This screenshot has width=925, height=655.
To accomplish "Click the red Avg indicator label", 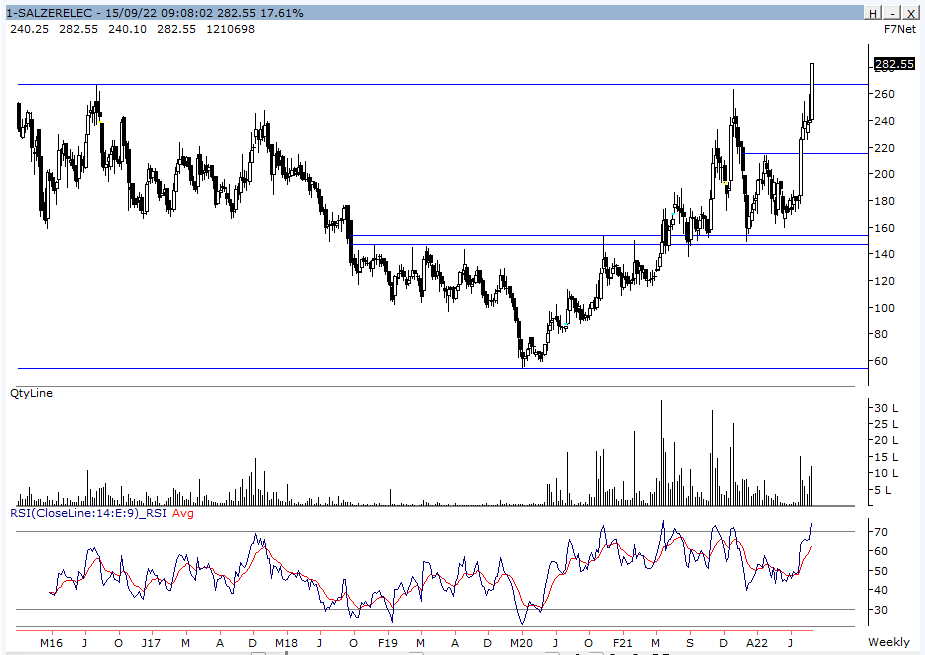I will pyautogui.click(x=183, y=513).
